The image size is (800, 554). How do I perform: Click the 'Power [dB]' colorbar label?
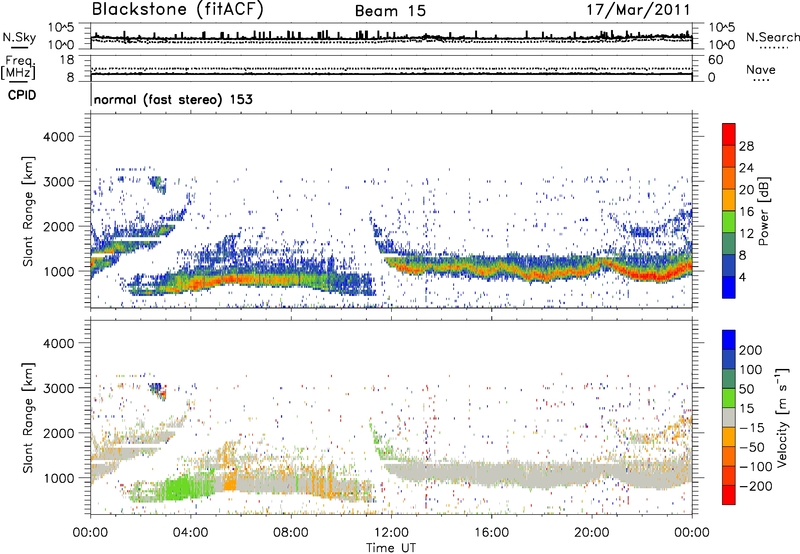click(x=764, y=211)
